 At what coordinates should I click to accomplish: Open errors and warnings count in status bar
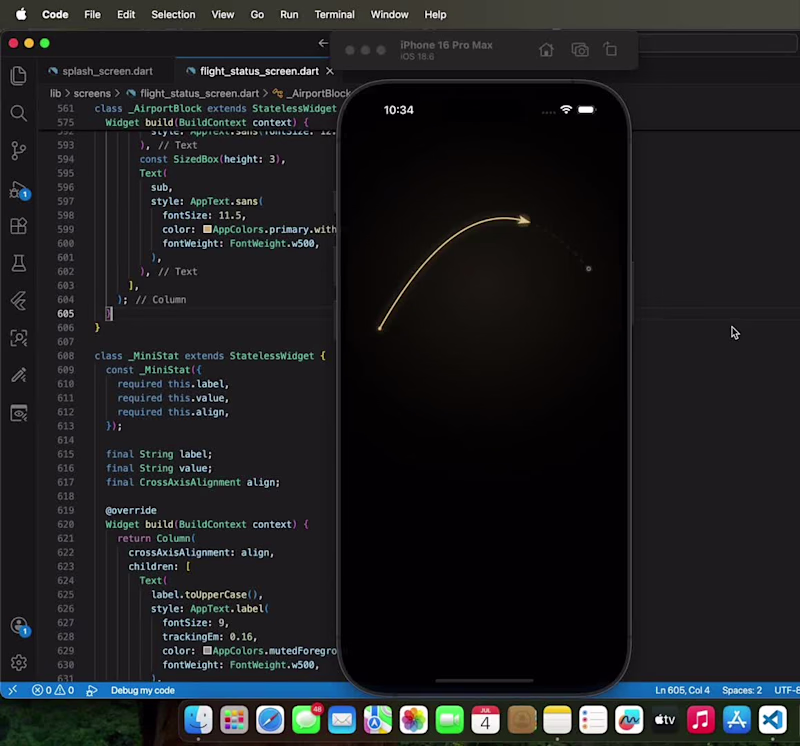53,690
